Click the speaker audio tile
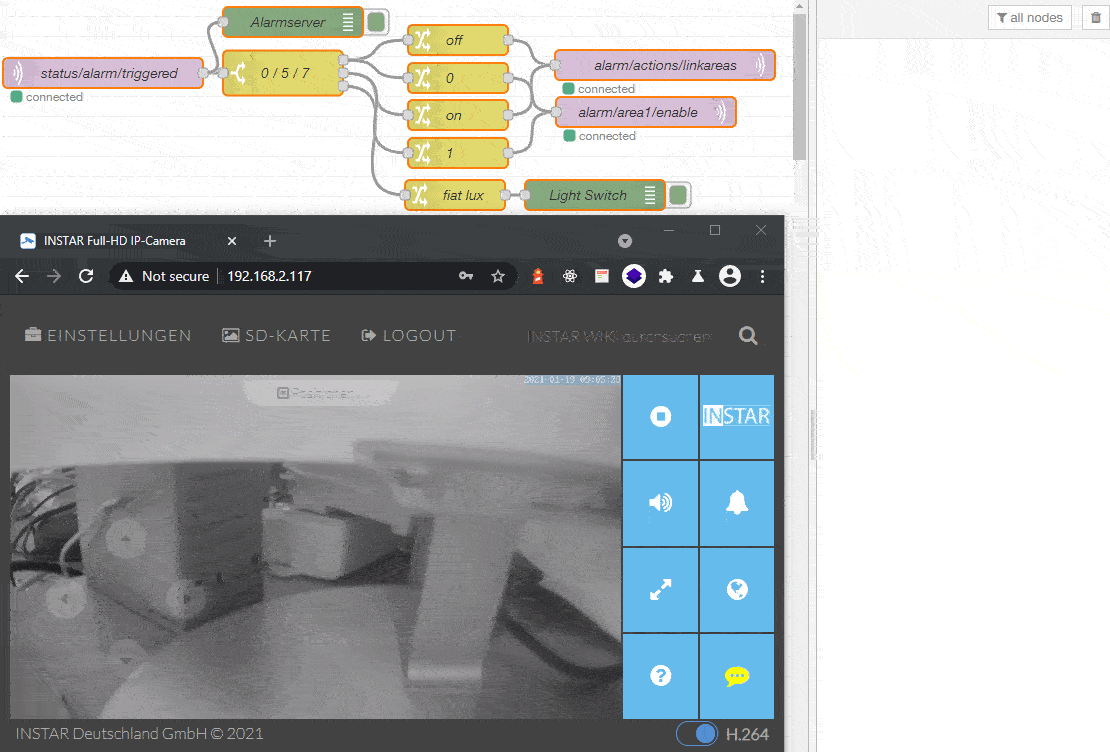This screenshot has width=1110, height=752. 660,503
